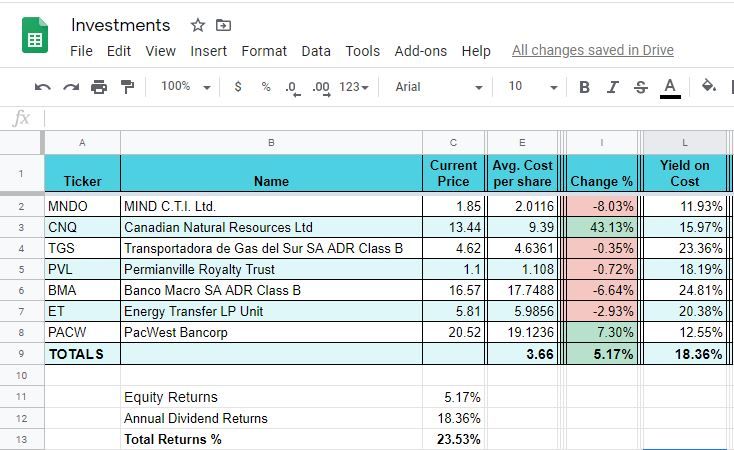
Task: Format as currency with dollar sign
Action: pyautogui.click(x=238, y=87)
